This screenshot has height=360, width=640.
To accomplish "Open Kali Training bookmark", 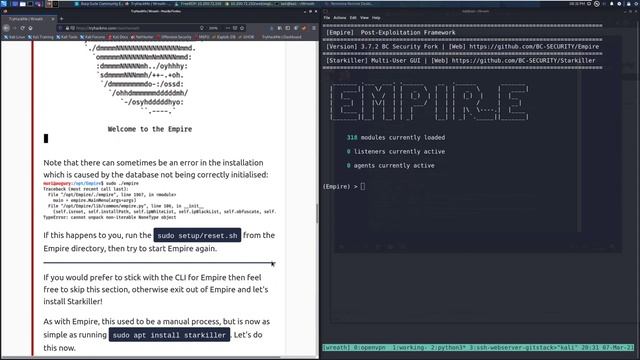I will coord(41,37).
